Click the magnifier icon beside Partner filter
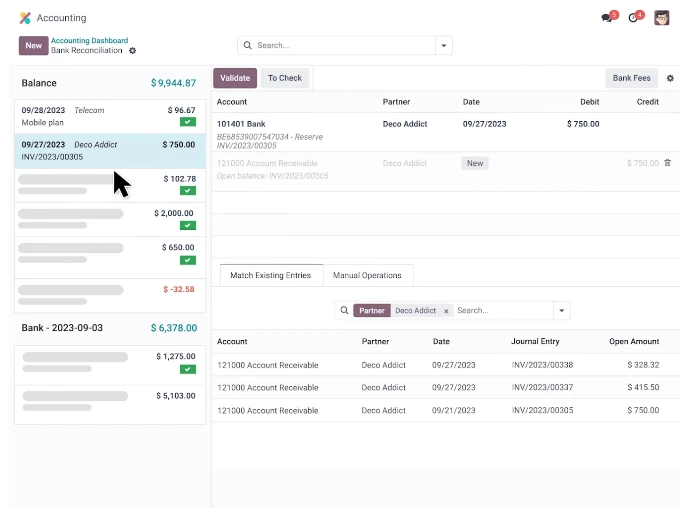 [x=345, y=311]
